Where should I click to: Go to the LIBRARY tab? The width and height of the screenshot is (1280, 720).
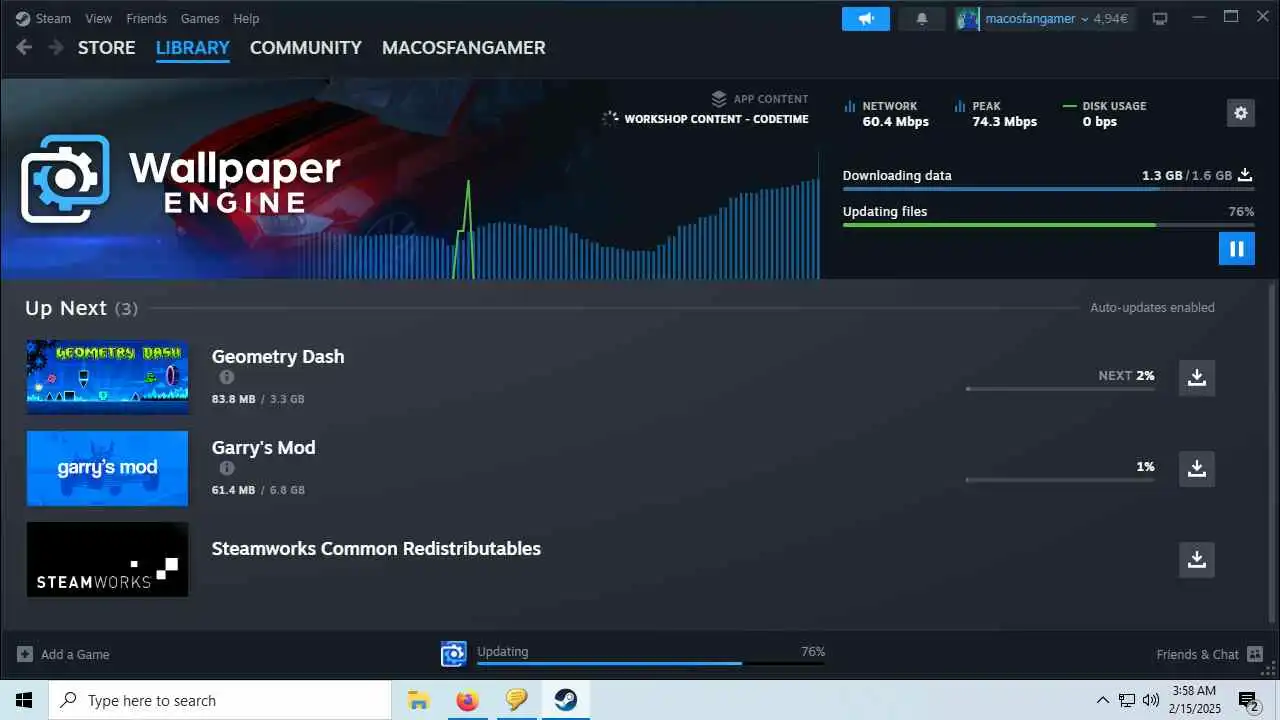193,47
